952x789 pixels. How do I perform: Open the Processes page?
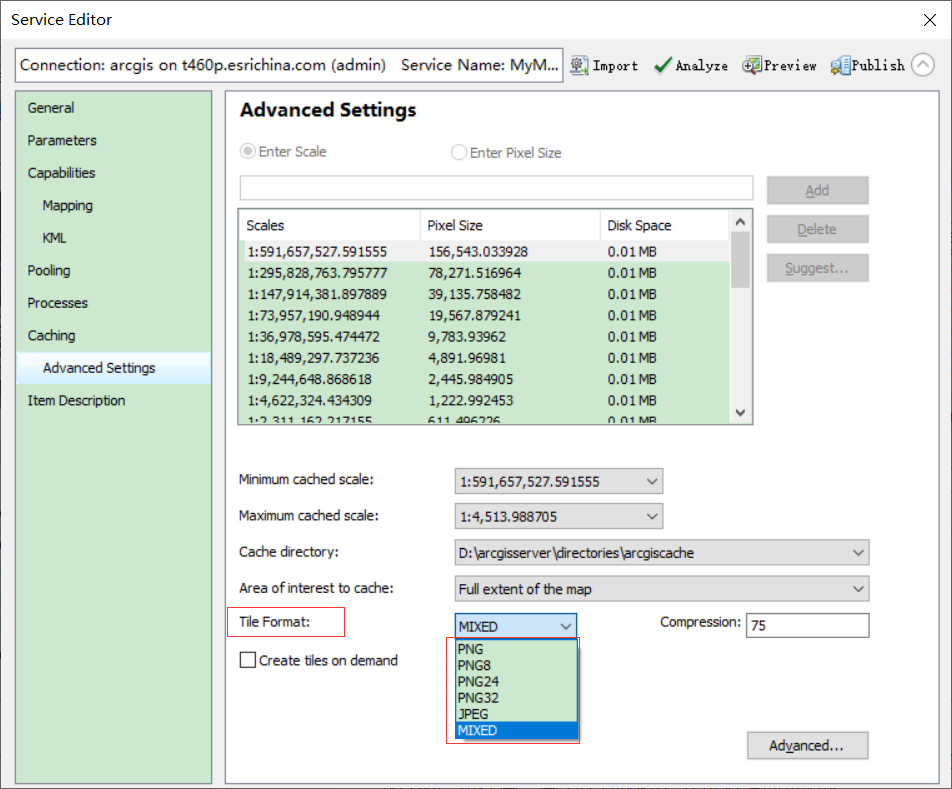(58, 303)
